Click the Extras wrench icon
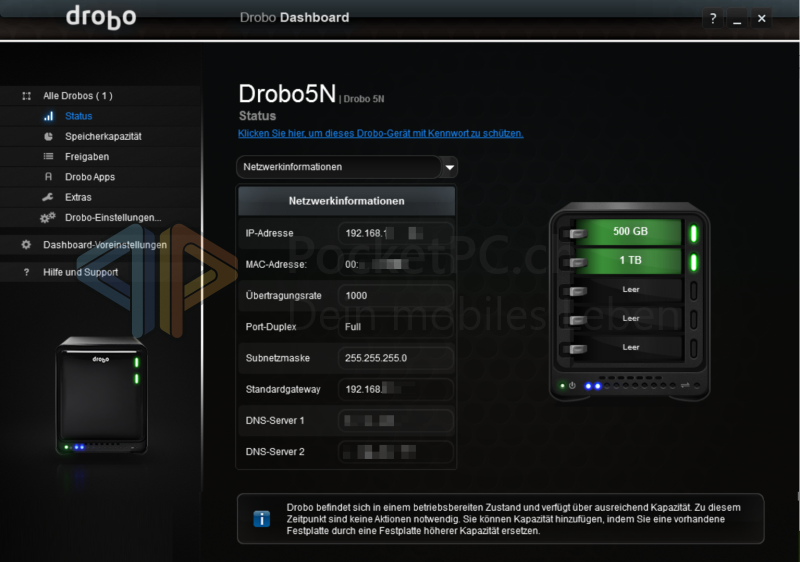 (48, 197)
